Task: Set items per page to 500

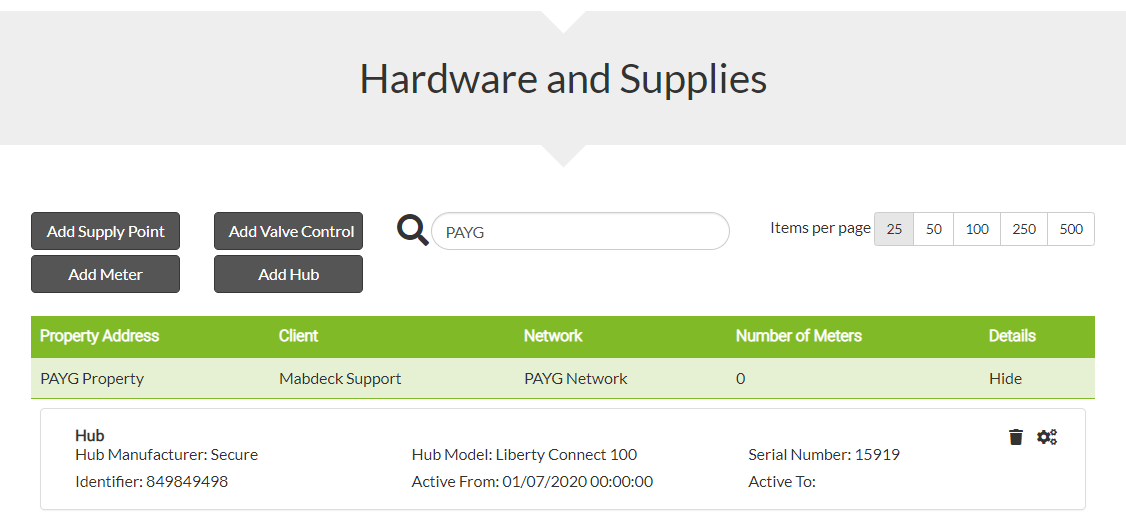Action: point(1071,229)
